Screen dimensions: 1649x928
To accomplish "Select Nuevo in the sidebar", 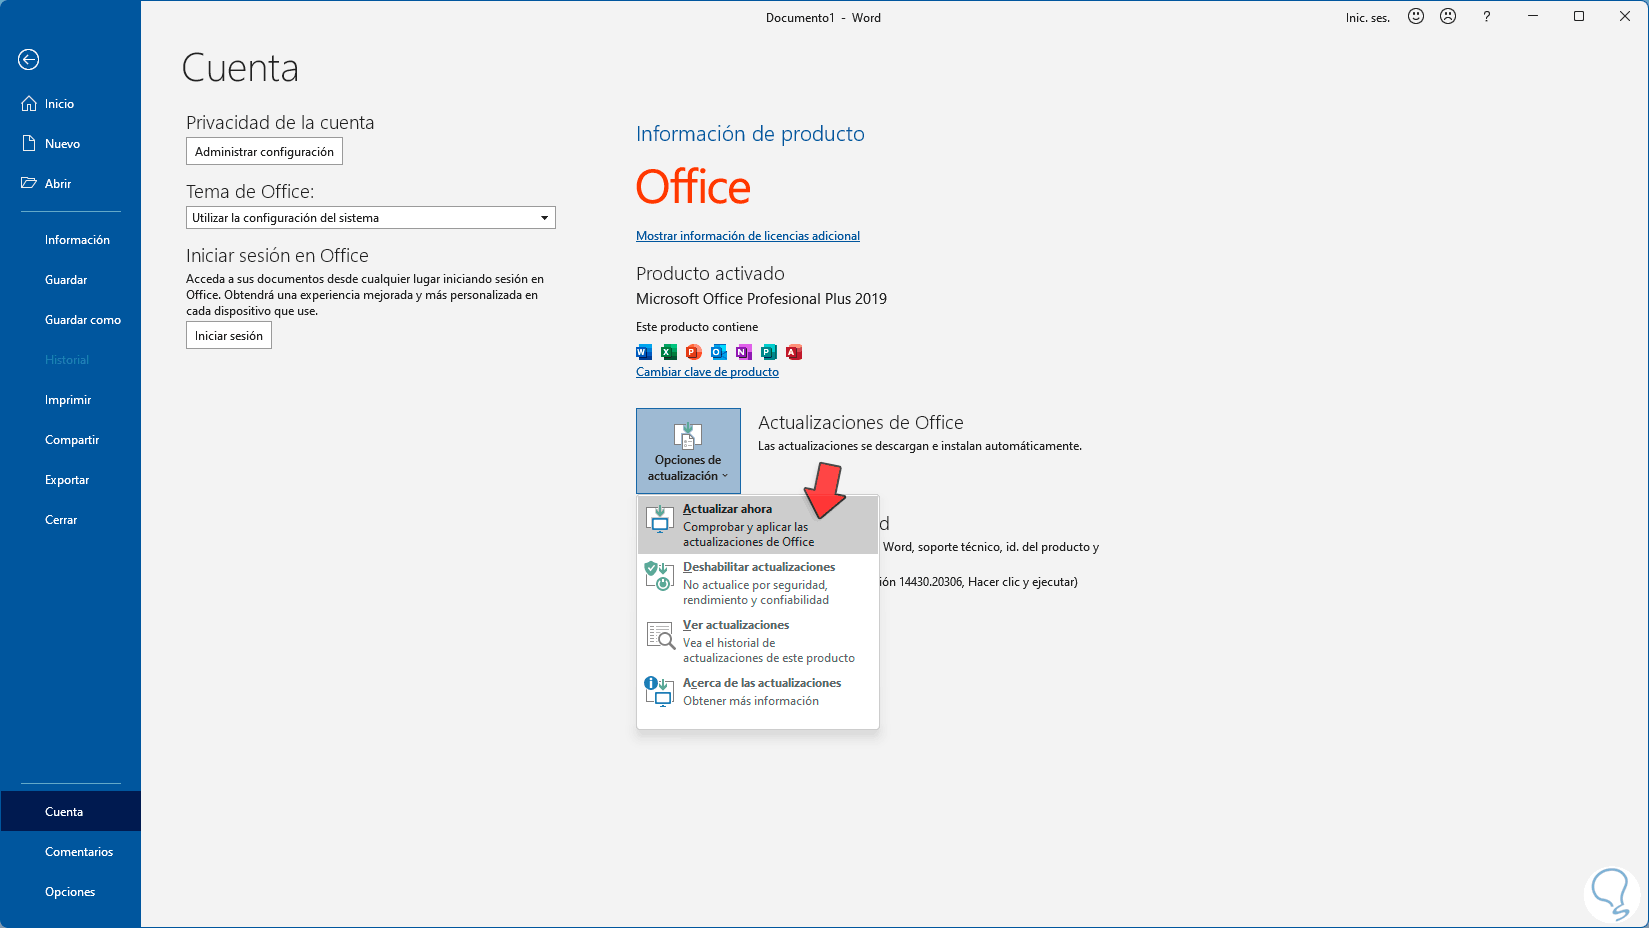I will (70, 144).
